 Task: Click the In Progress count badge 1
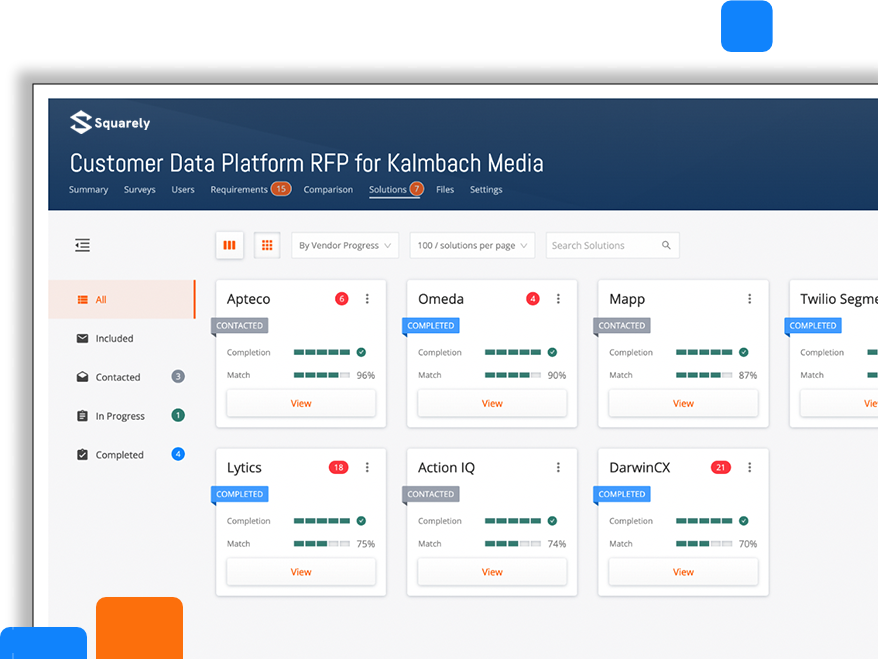[x=178, y=415]
